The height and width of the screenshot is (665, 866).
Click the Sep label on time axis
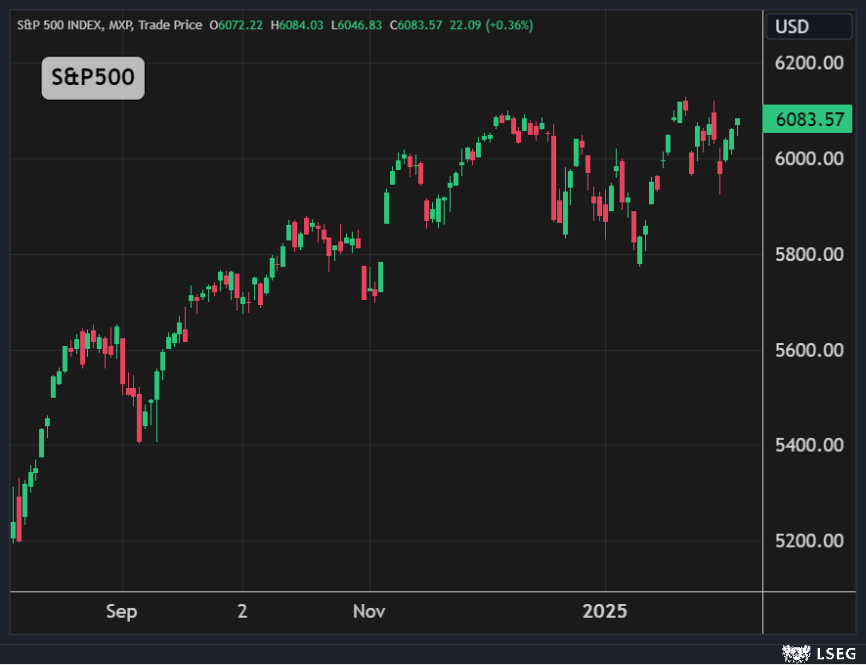coord(122,611)
